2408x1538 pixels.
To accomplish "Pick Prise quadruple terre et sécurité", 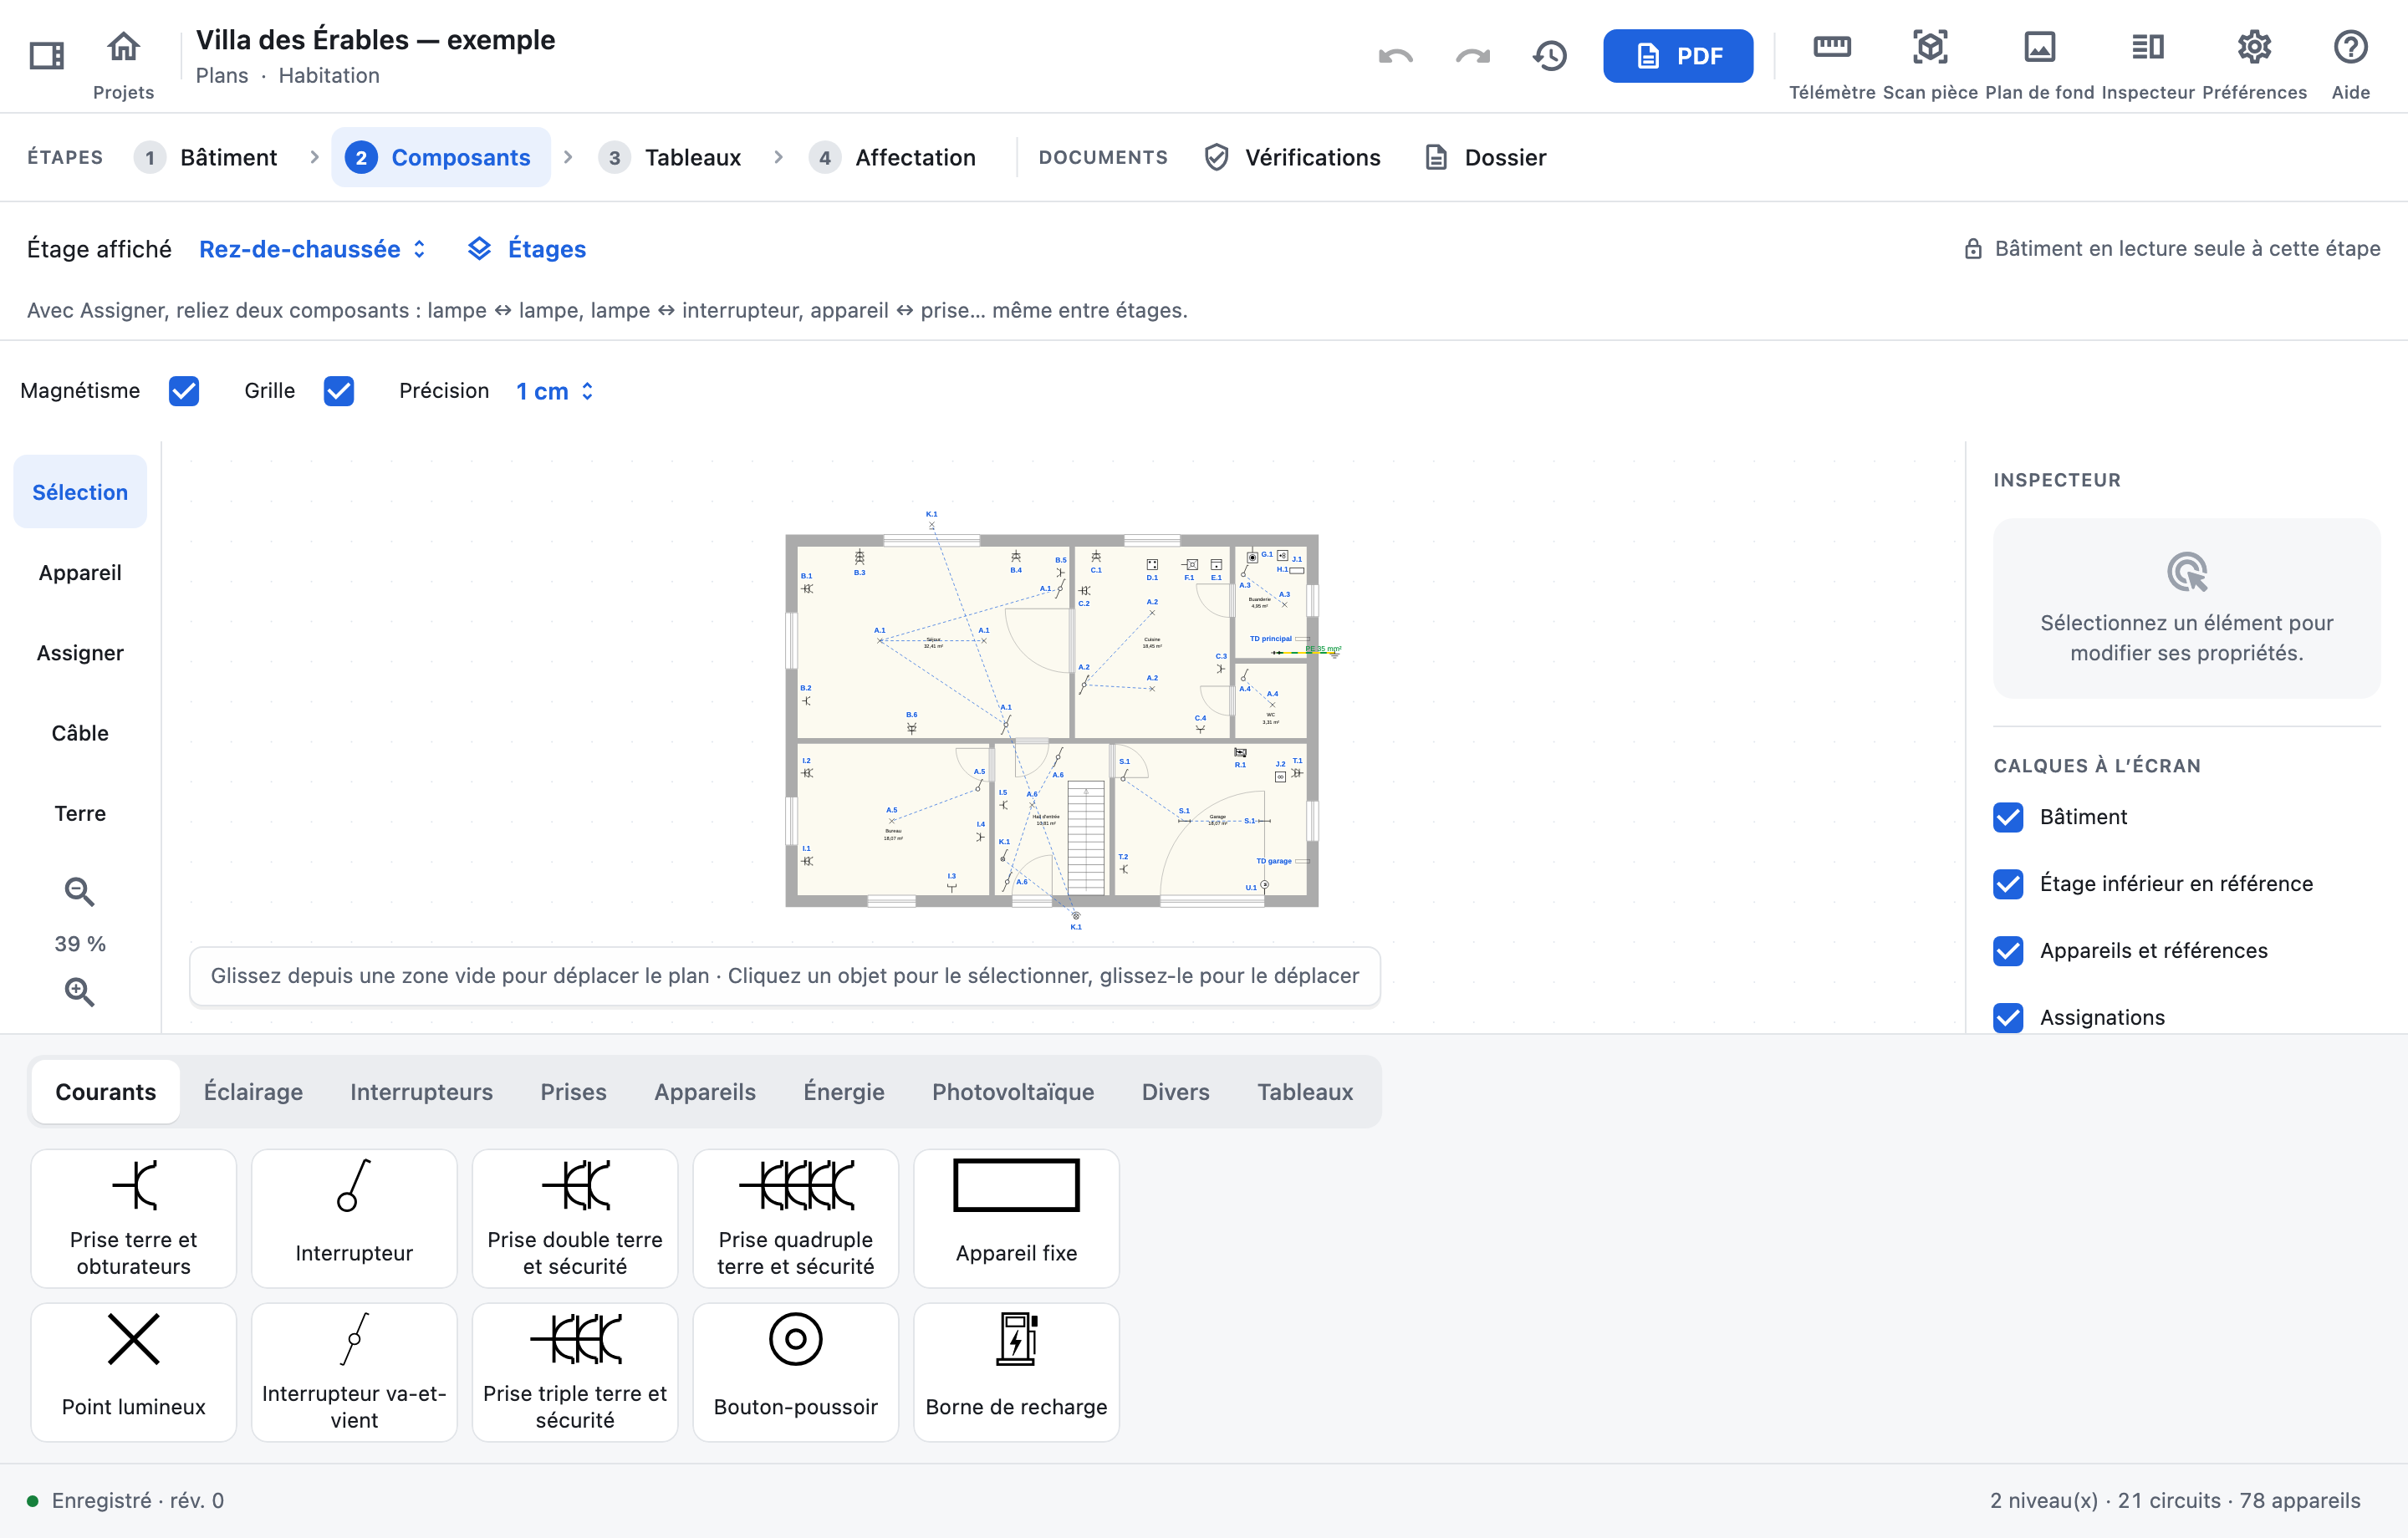I will coord(796,1218).
